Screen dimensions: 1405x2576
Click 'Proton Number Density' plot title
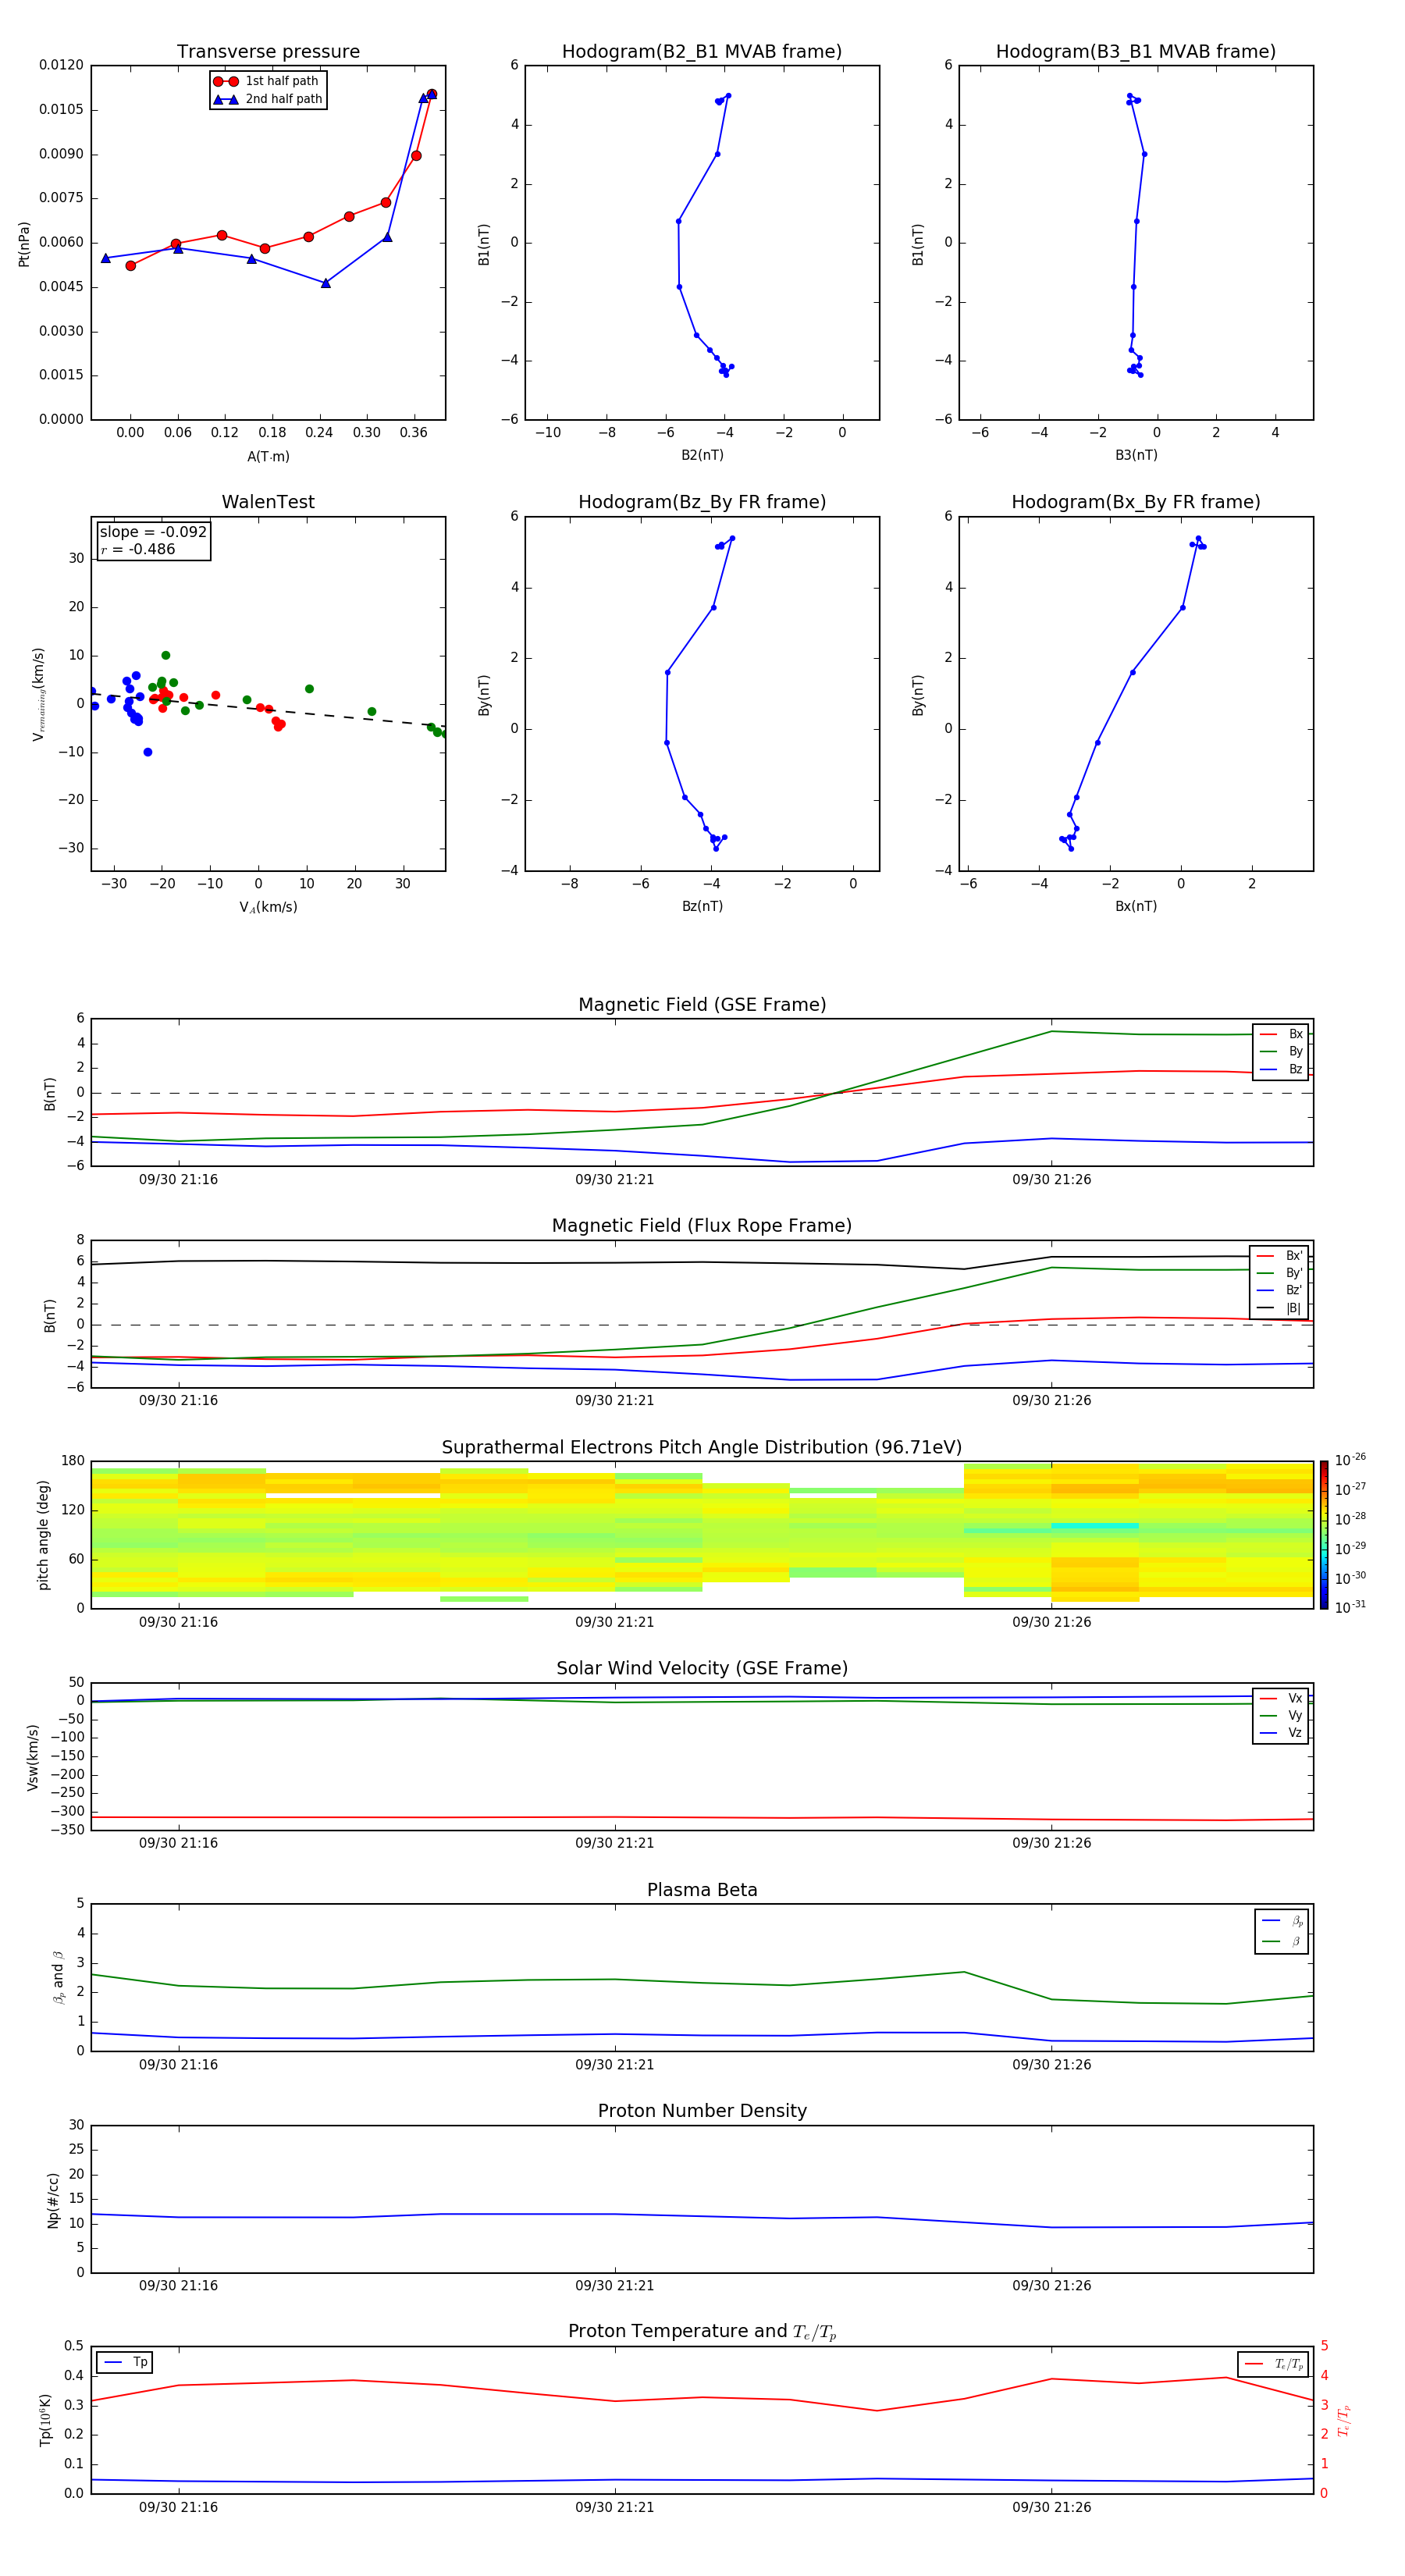(x=702, y=2111)
